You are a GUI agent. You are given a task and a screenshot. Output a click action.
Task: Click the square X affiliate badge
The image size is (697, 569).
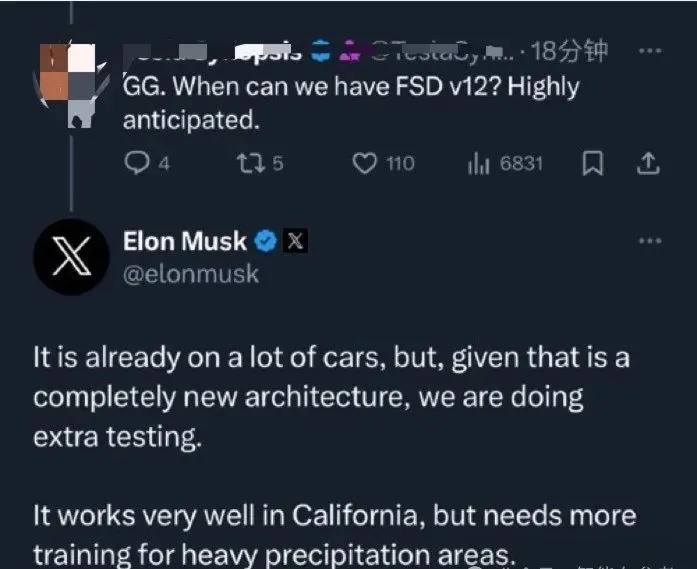pyautogui.click(x=296, y=241)
